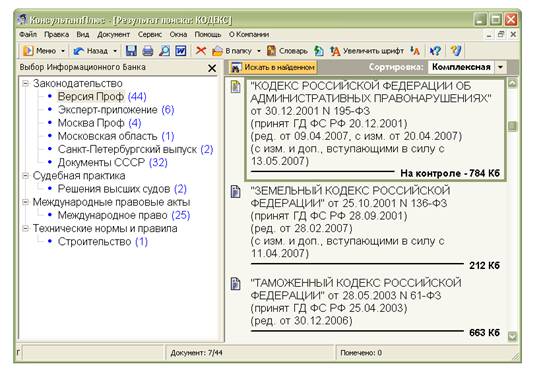Click the context help question-arrow icon

coord(435,51)
